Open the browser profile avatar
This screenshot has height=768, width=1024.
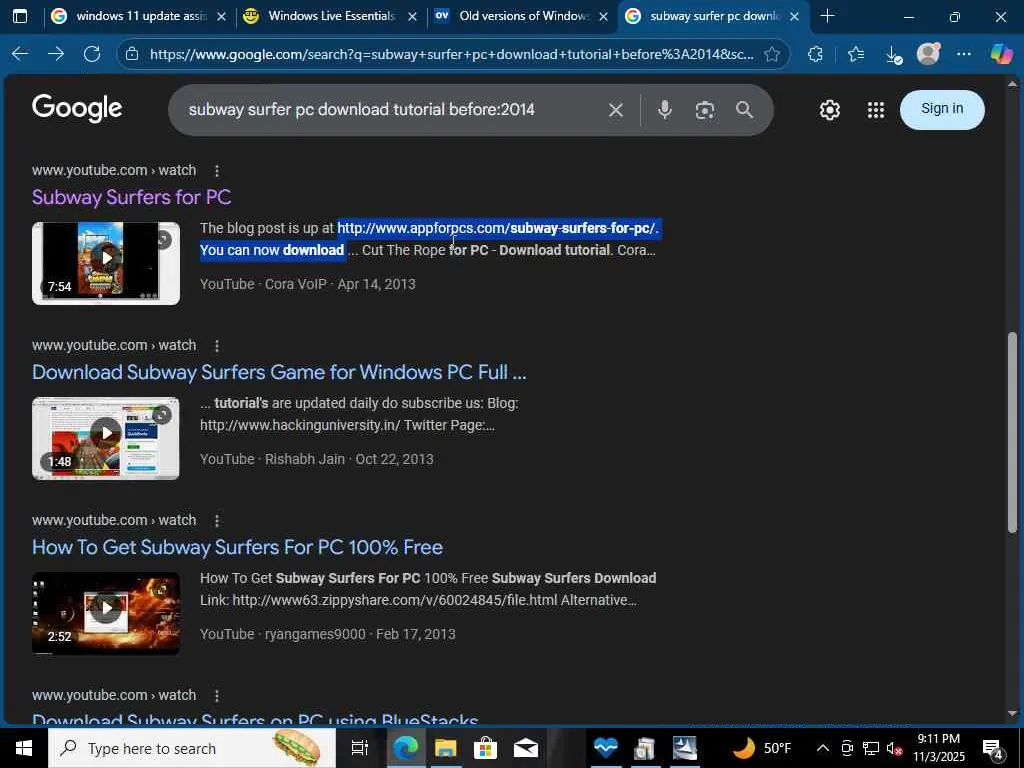(928, 54)
